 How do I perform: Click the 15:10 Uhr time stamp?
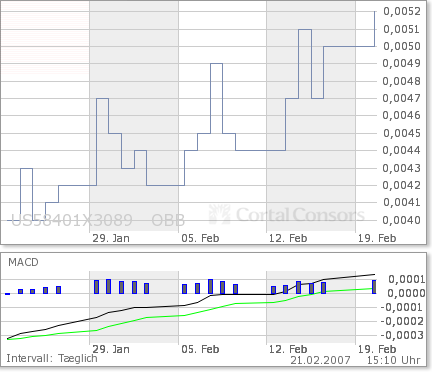[x=394, y=360]
